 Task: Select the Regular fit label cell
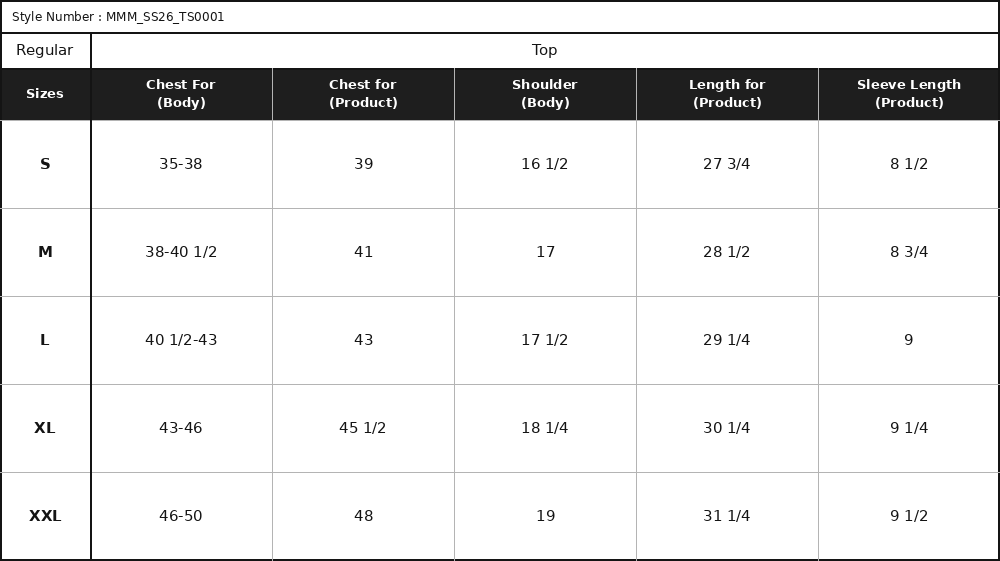(45, 50)
